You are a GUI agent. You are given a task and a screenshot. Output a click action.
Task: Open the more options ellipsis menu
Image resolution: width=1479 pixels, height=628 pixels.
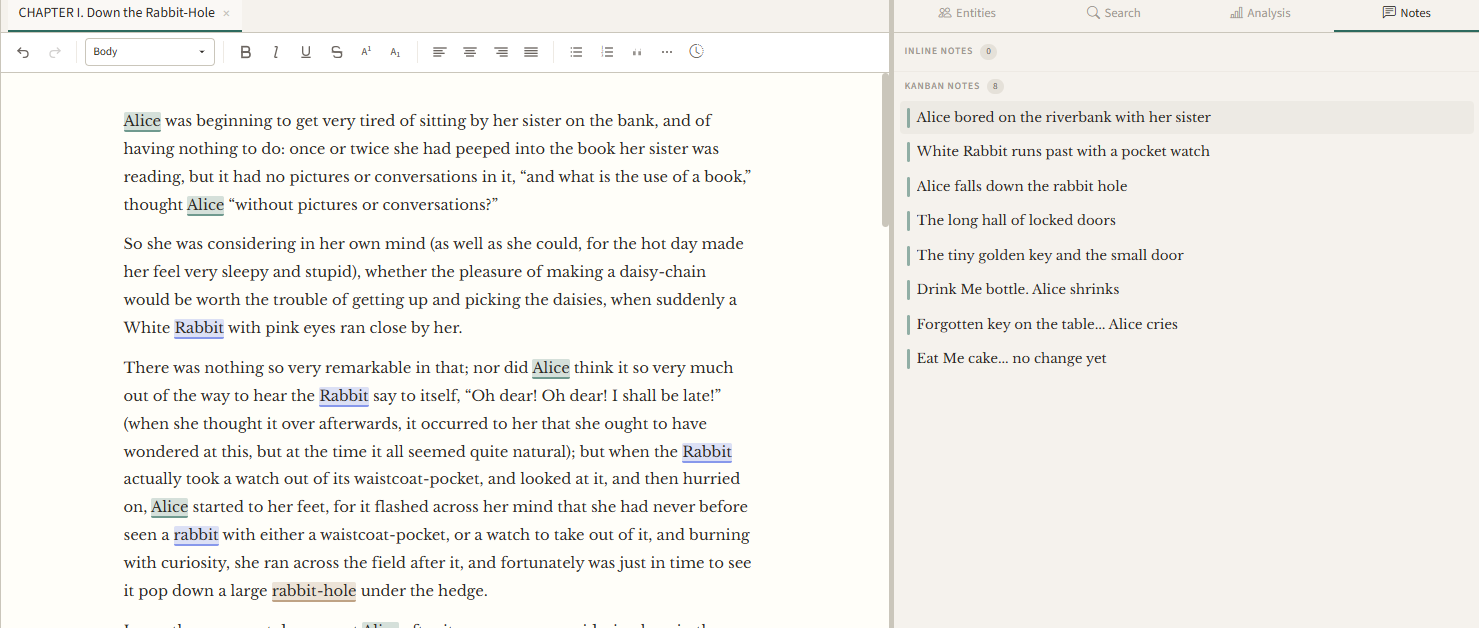(x=667, y=52)
